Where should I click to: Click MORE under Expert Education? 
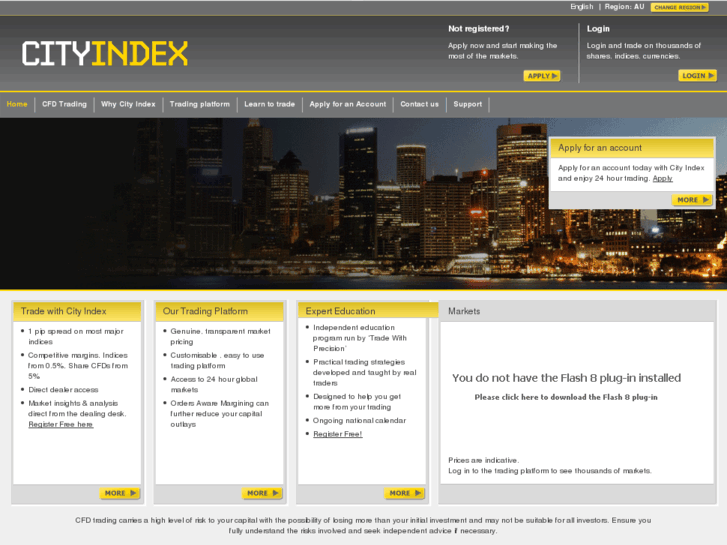coord(405,493)
